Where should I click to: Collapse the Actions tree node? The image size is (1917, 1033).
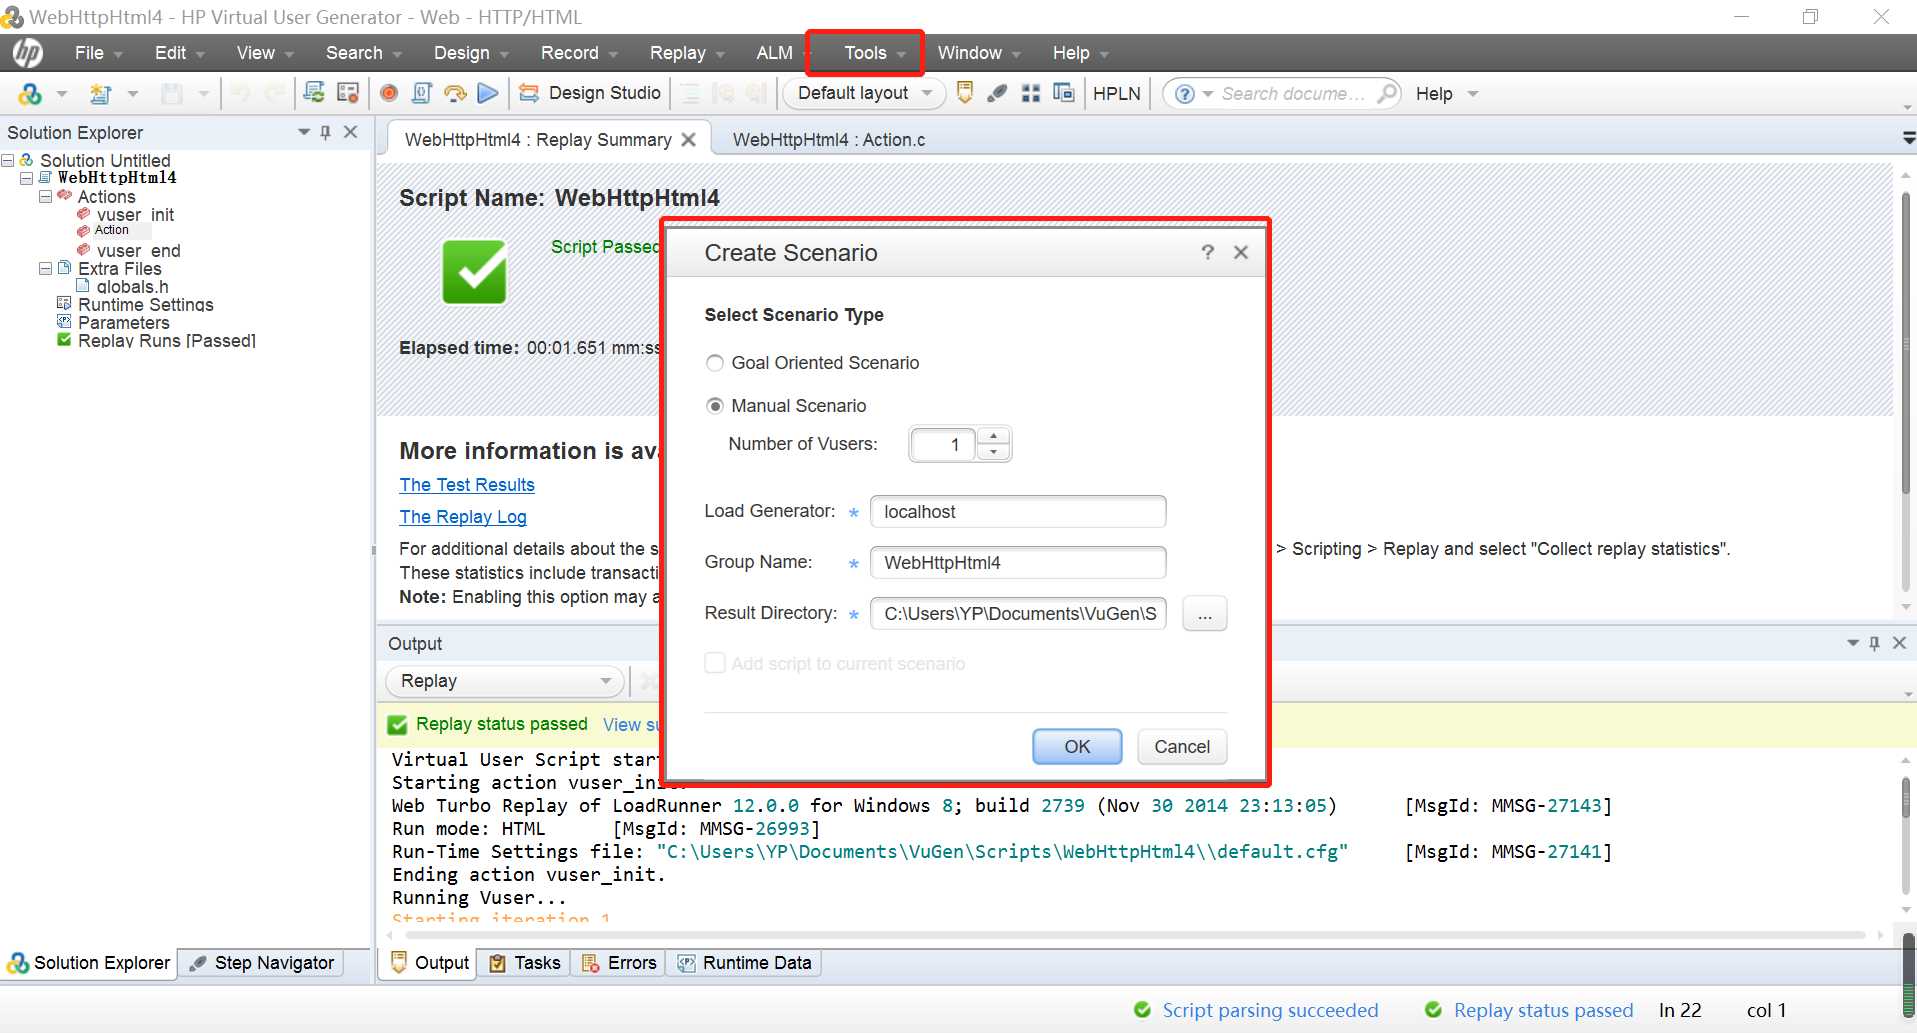tap(45, 196)
